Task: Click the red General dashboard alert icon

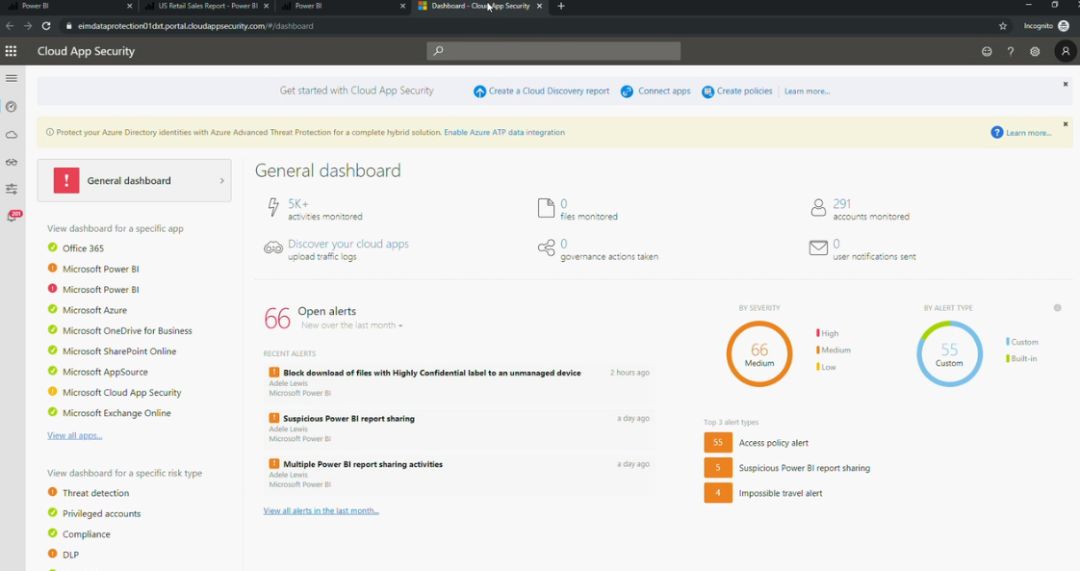Action: (67, 180)
